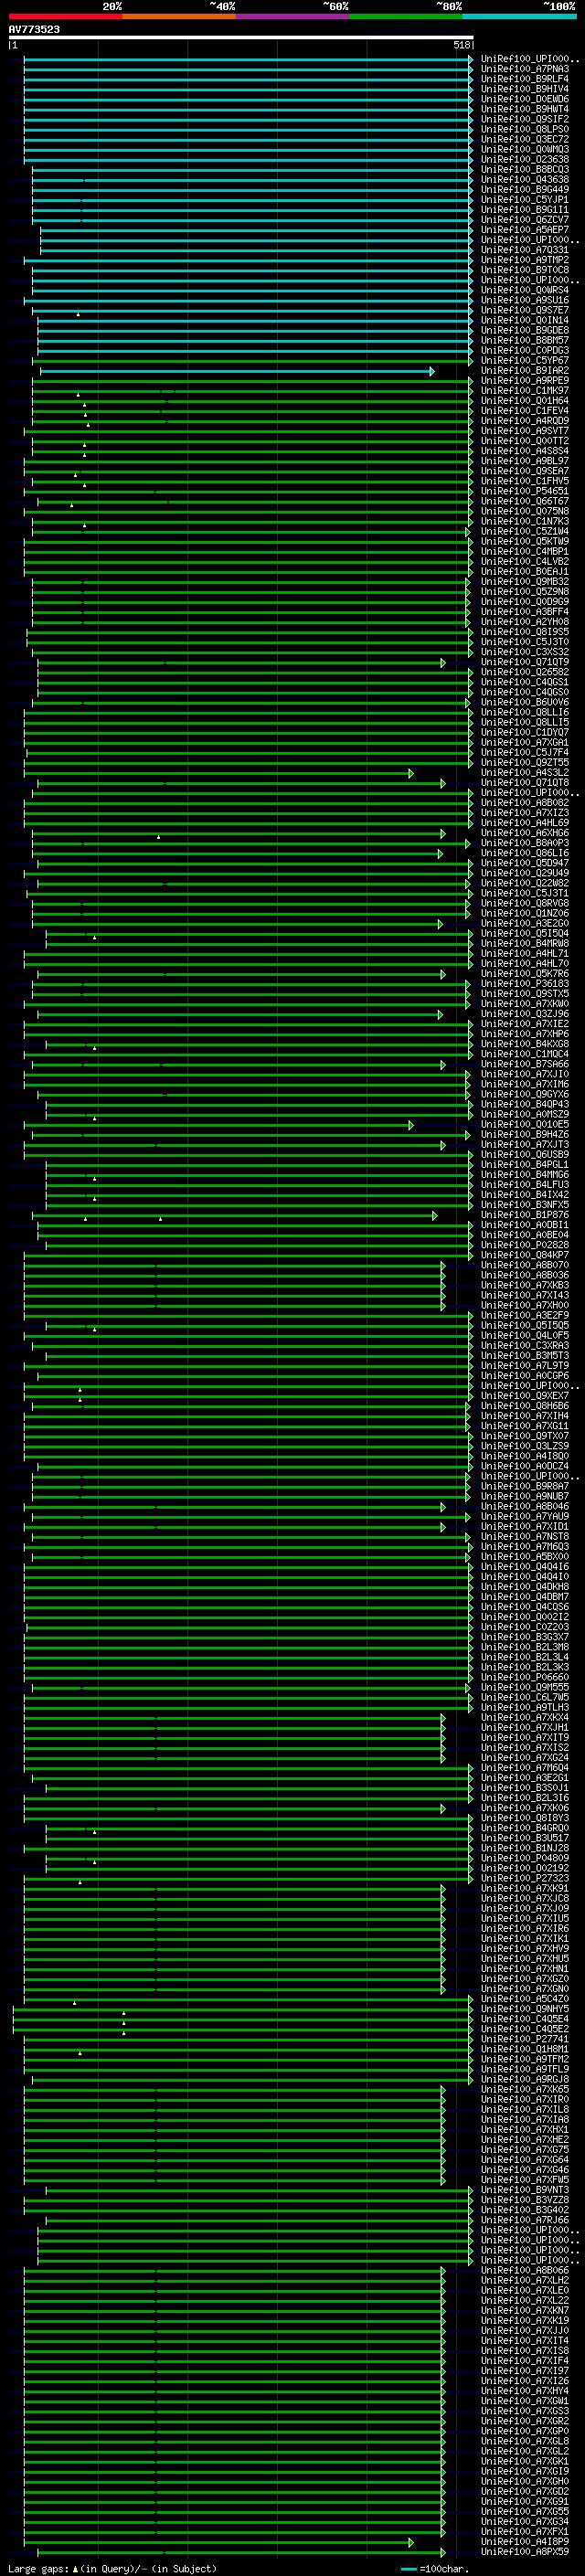Open hit UniRef100_O23638
This screenshot has width=585, height=2576.
click(x=524, y=160)
